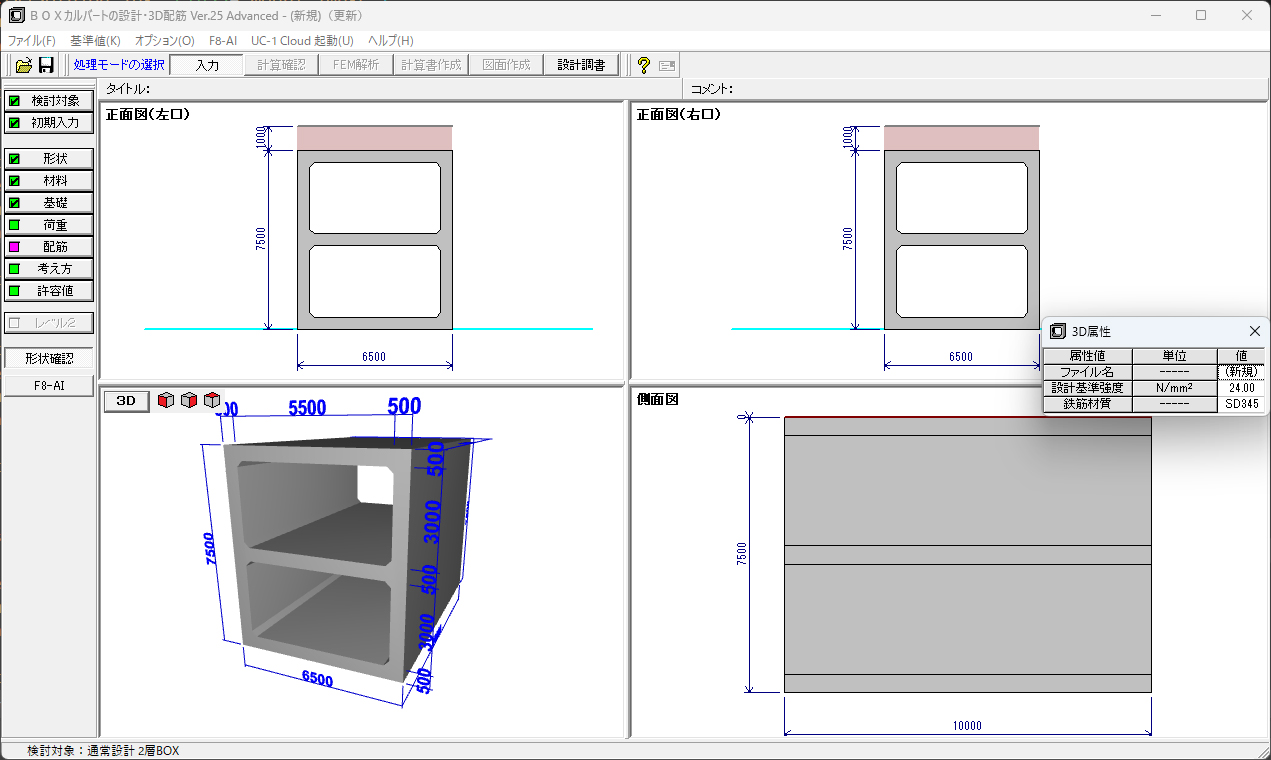Open the 基礎 input button
Viewport: 1271px width, 760px height.
point(49,202)
